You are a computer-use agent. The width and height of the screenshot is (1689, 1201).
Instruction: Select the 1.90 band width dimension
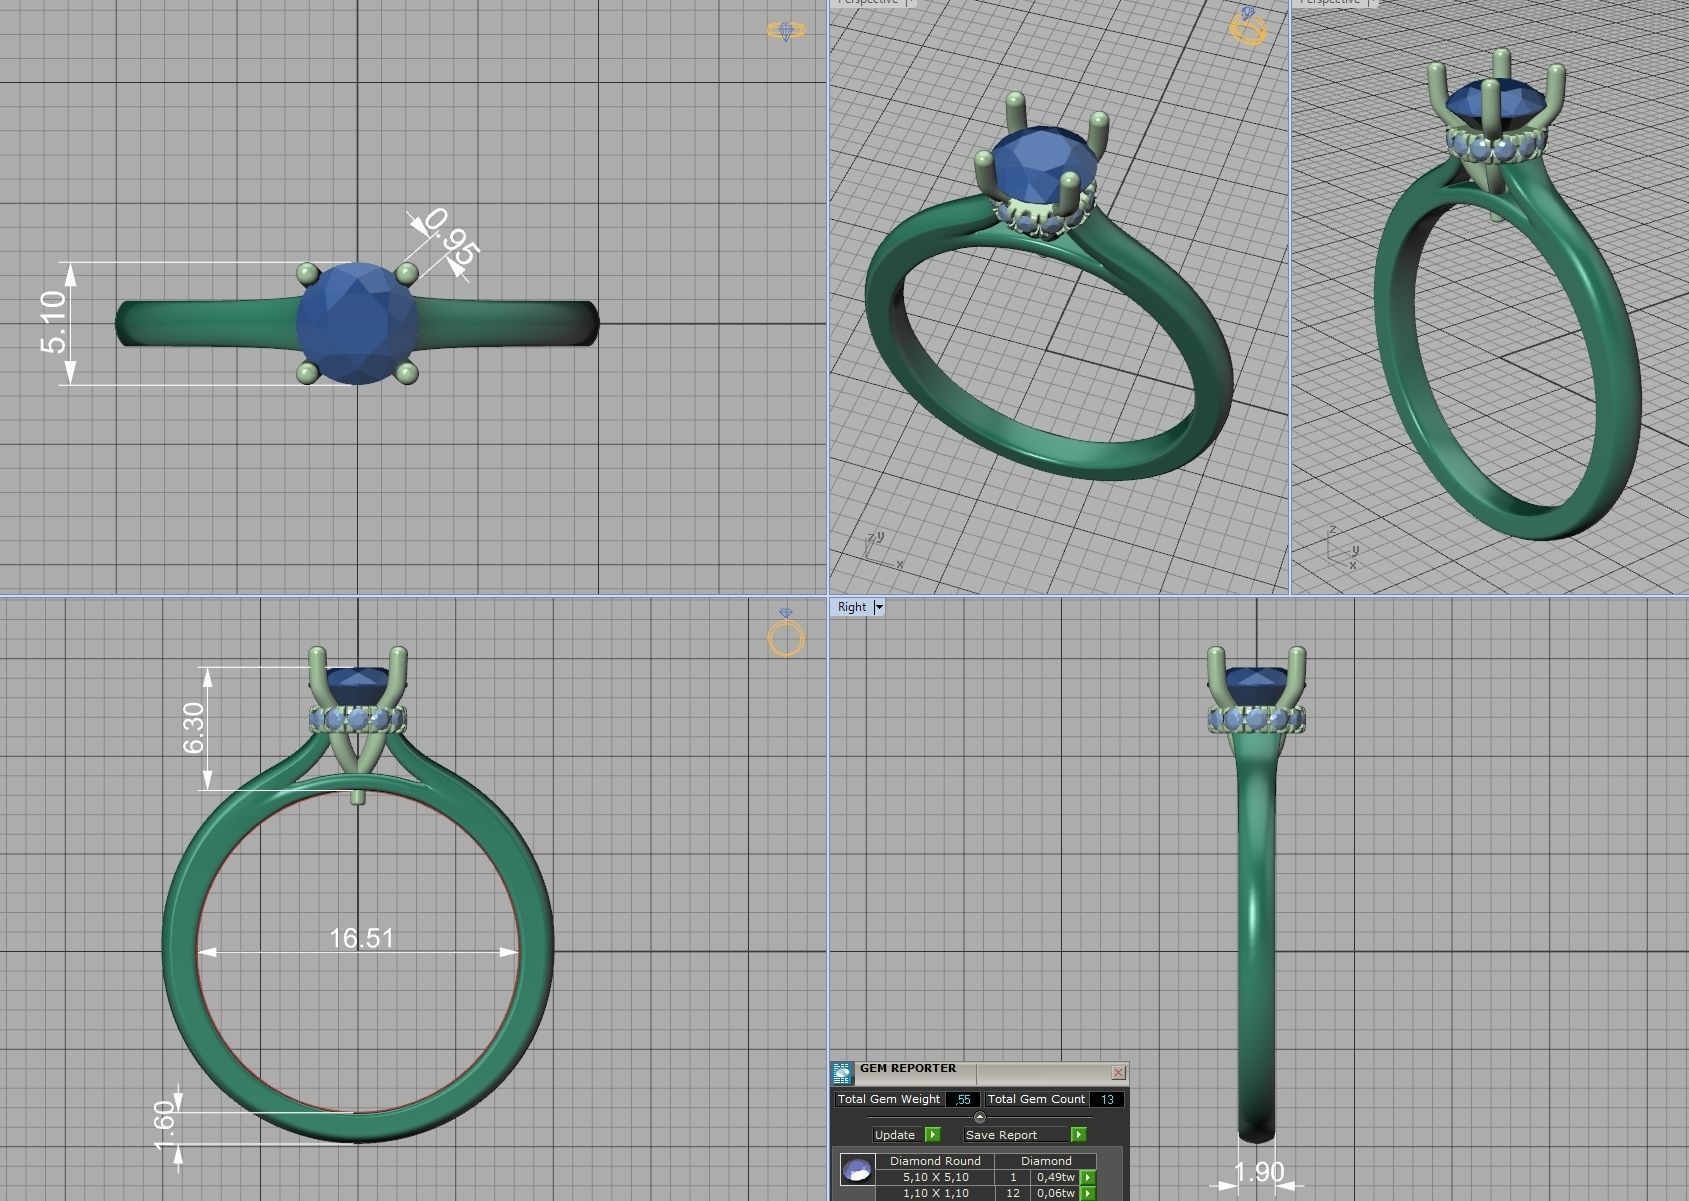1258,1172
